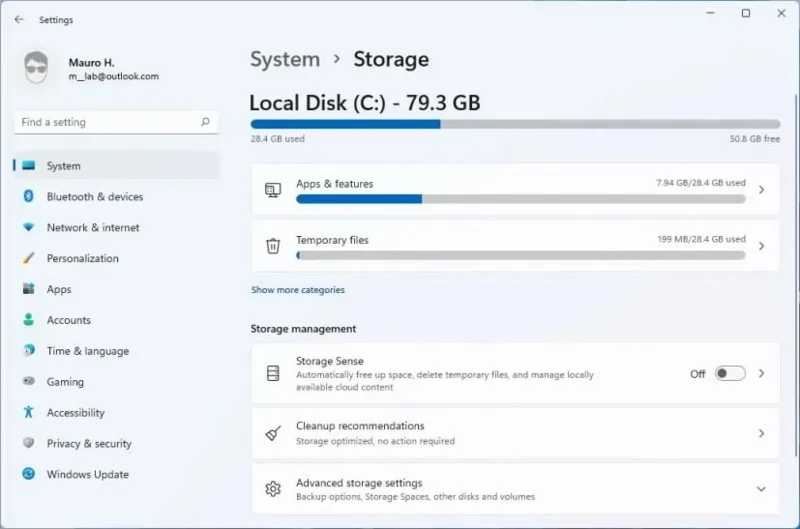Click the Storage management heading
This screenshot has width=800, height=529.
303,329
